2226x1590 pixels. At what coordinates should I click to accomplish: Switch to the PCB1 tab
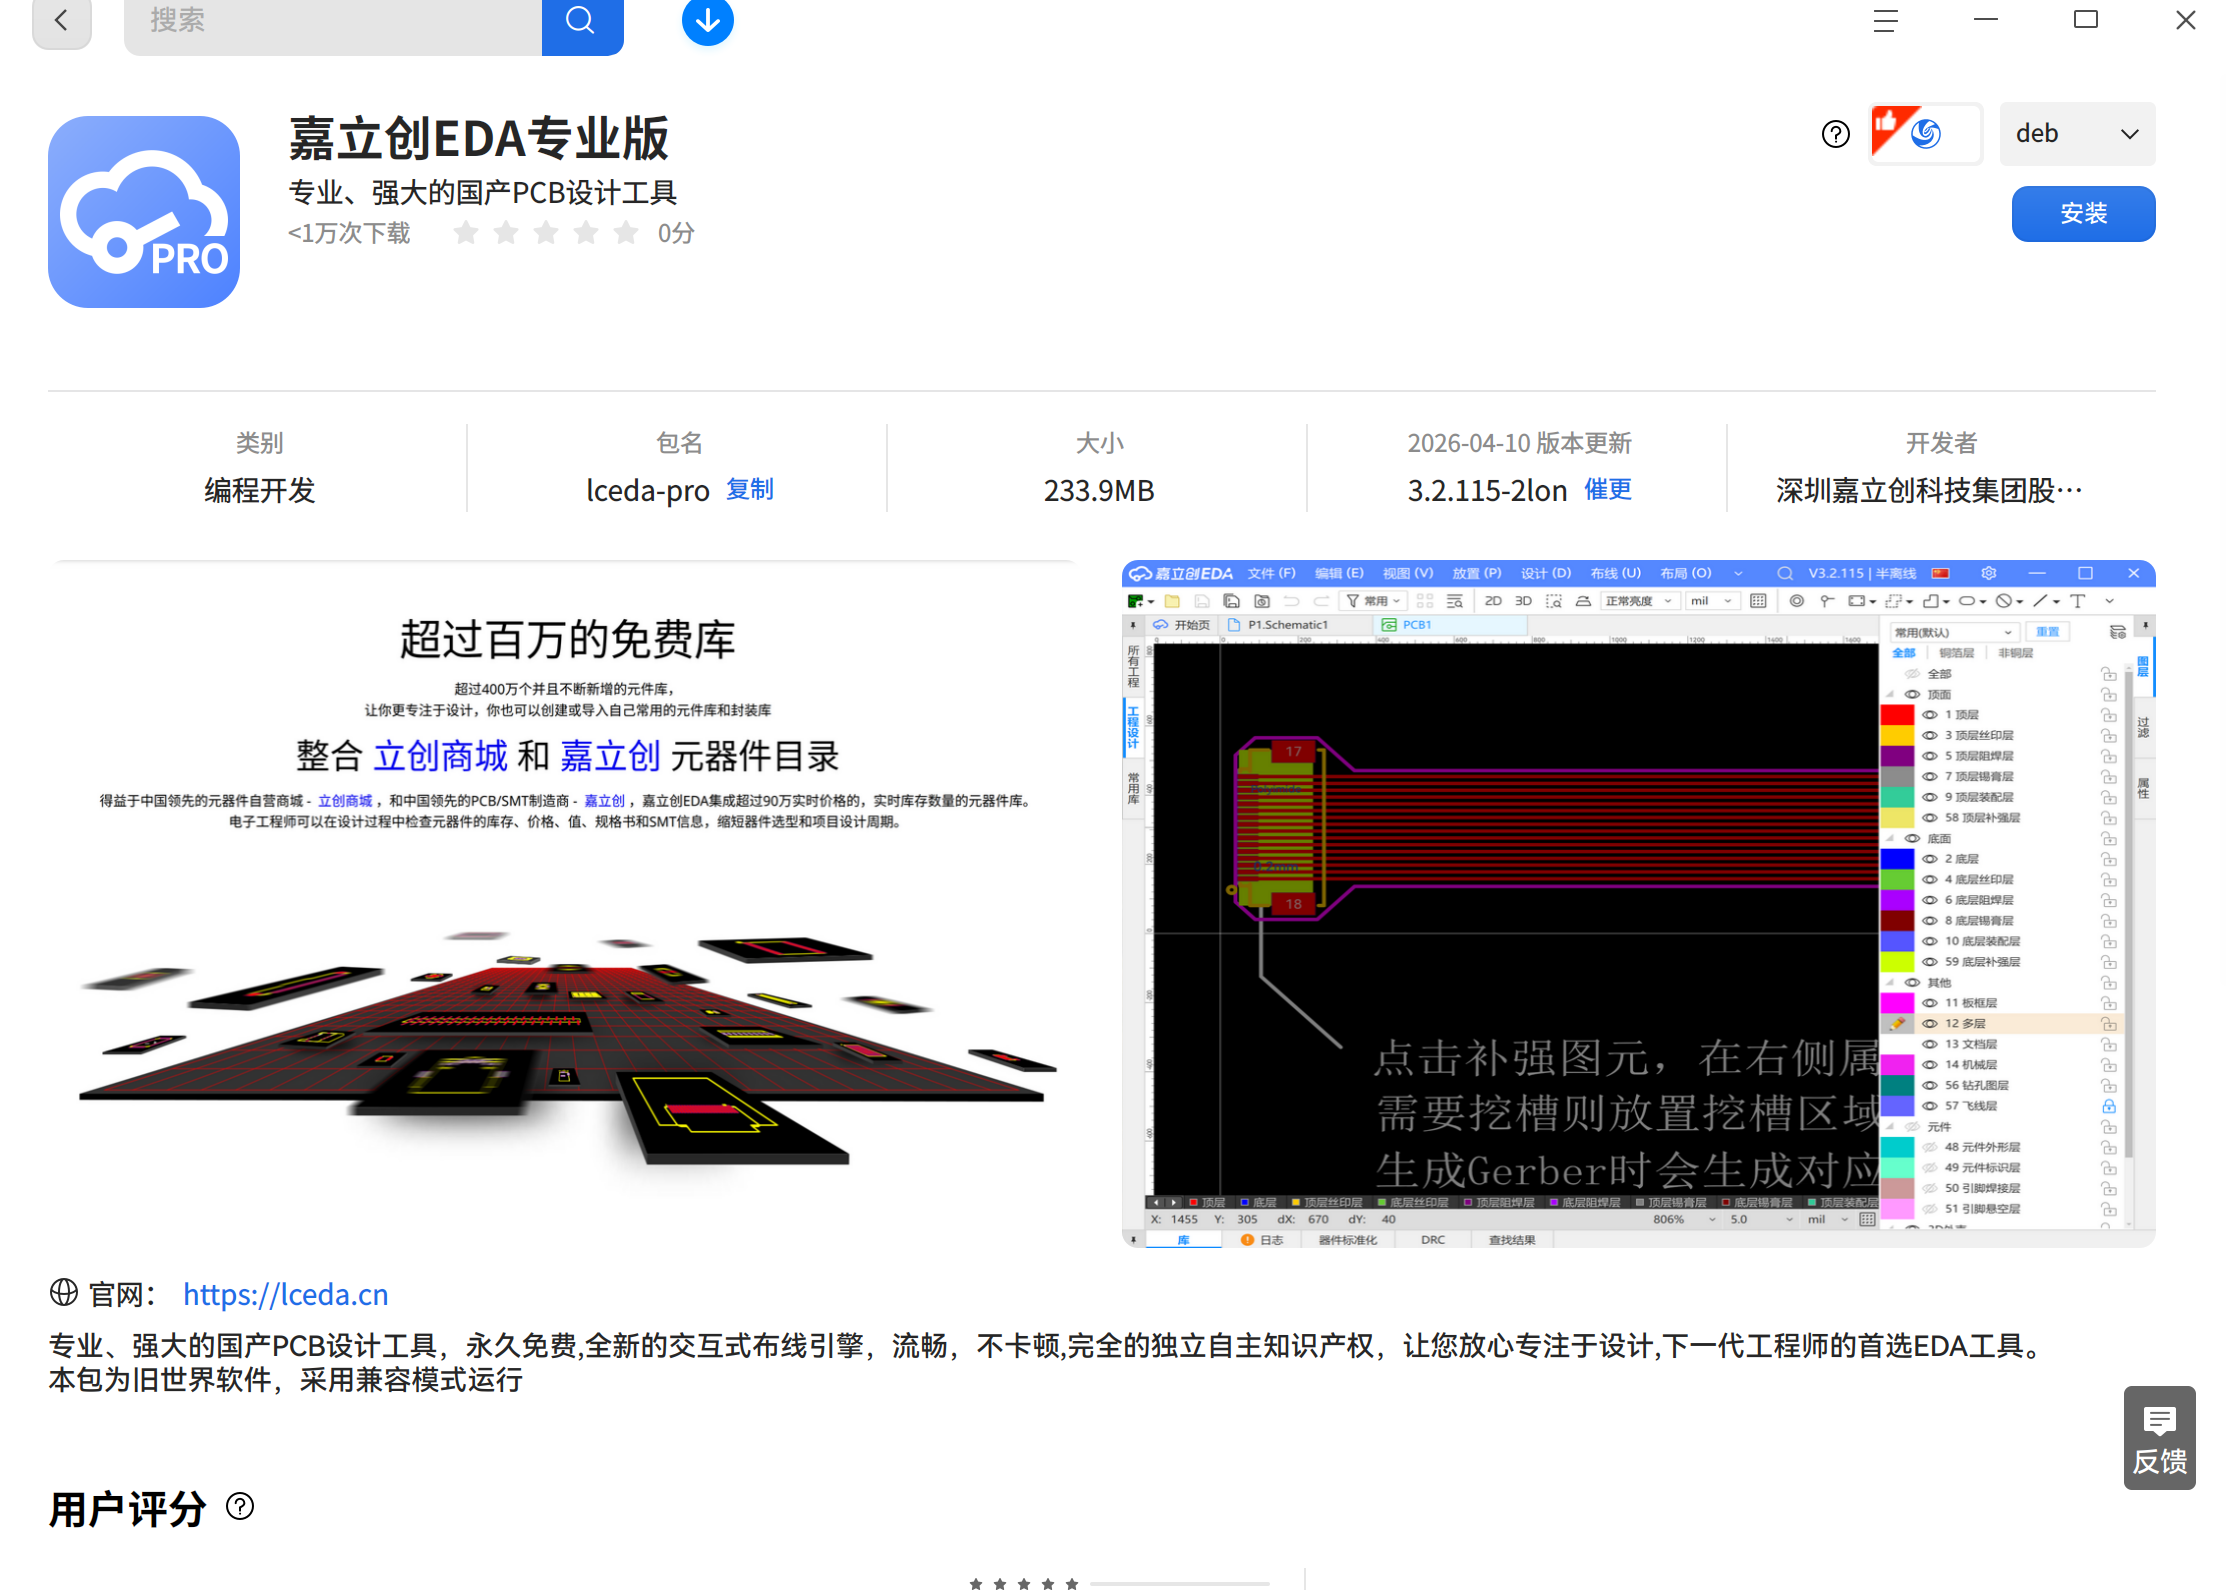(x=1416, y=623)
